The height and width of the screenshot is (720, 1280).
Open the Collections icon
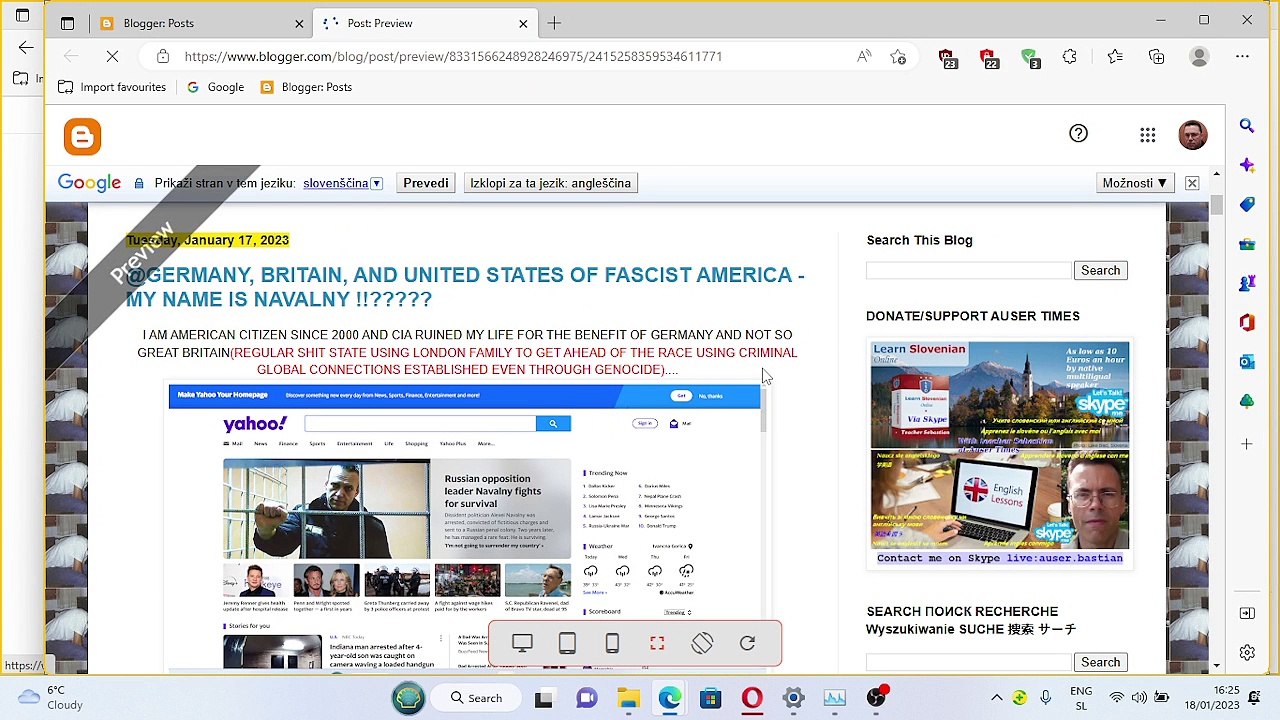[x=1156, y=57]
